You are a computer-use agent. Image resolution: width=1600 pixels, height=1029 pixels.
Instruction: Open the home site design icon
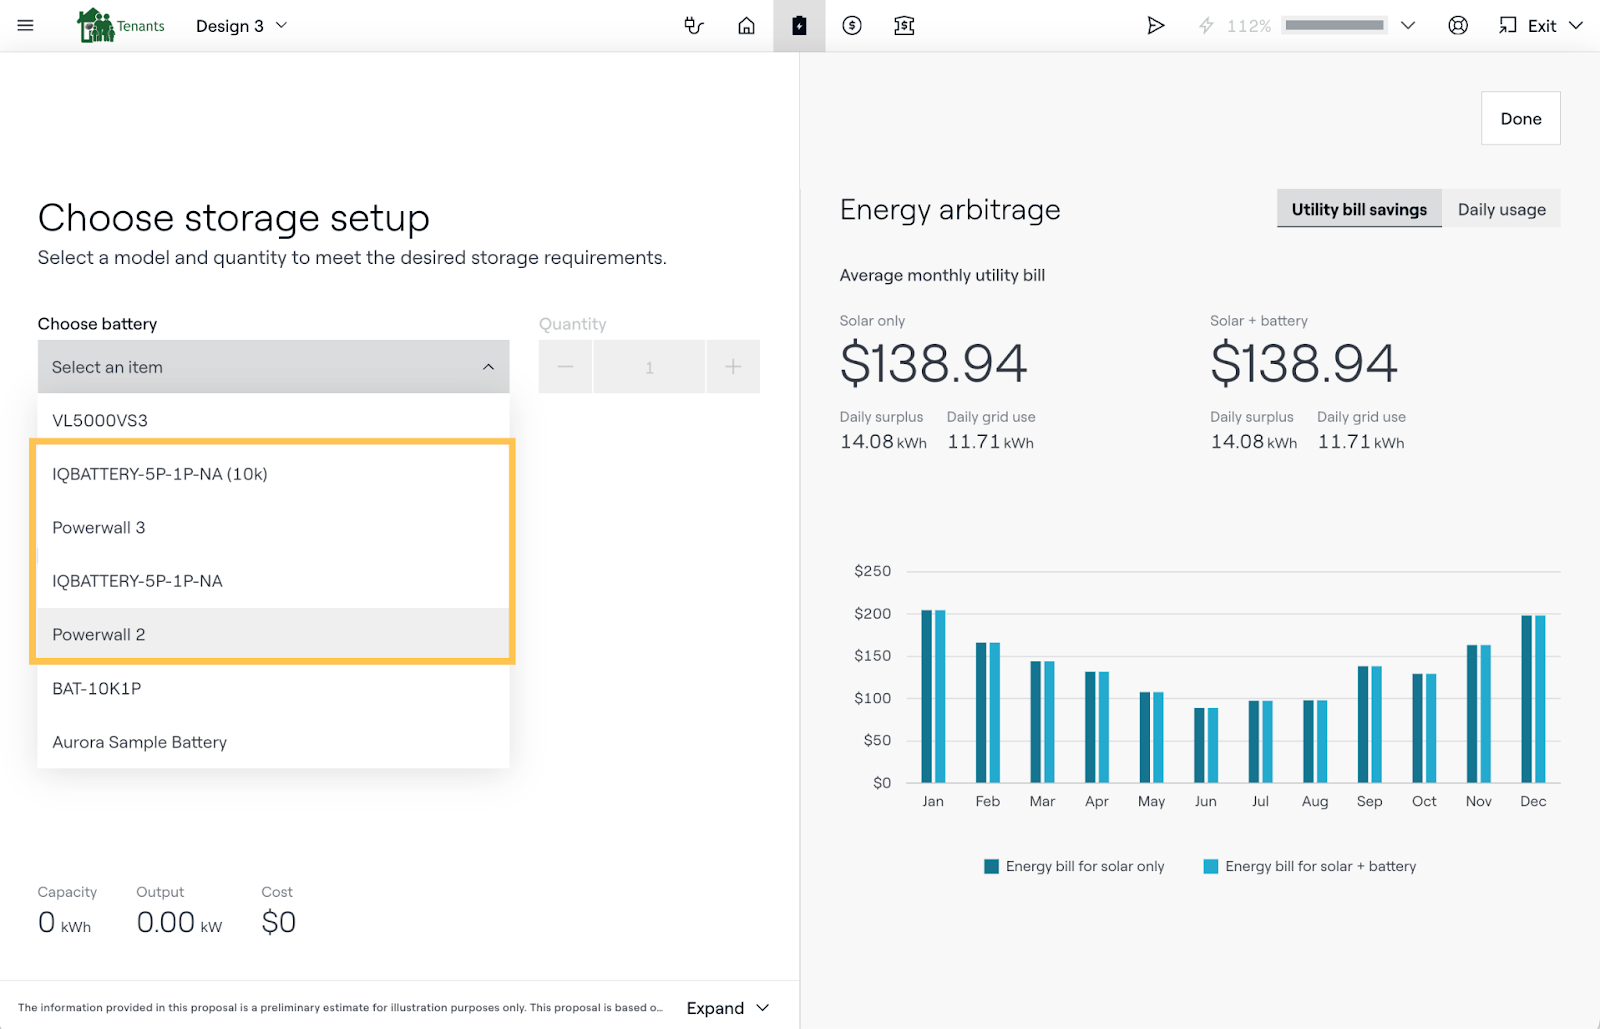pos(746,26)
